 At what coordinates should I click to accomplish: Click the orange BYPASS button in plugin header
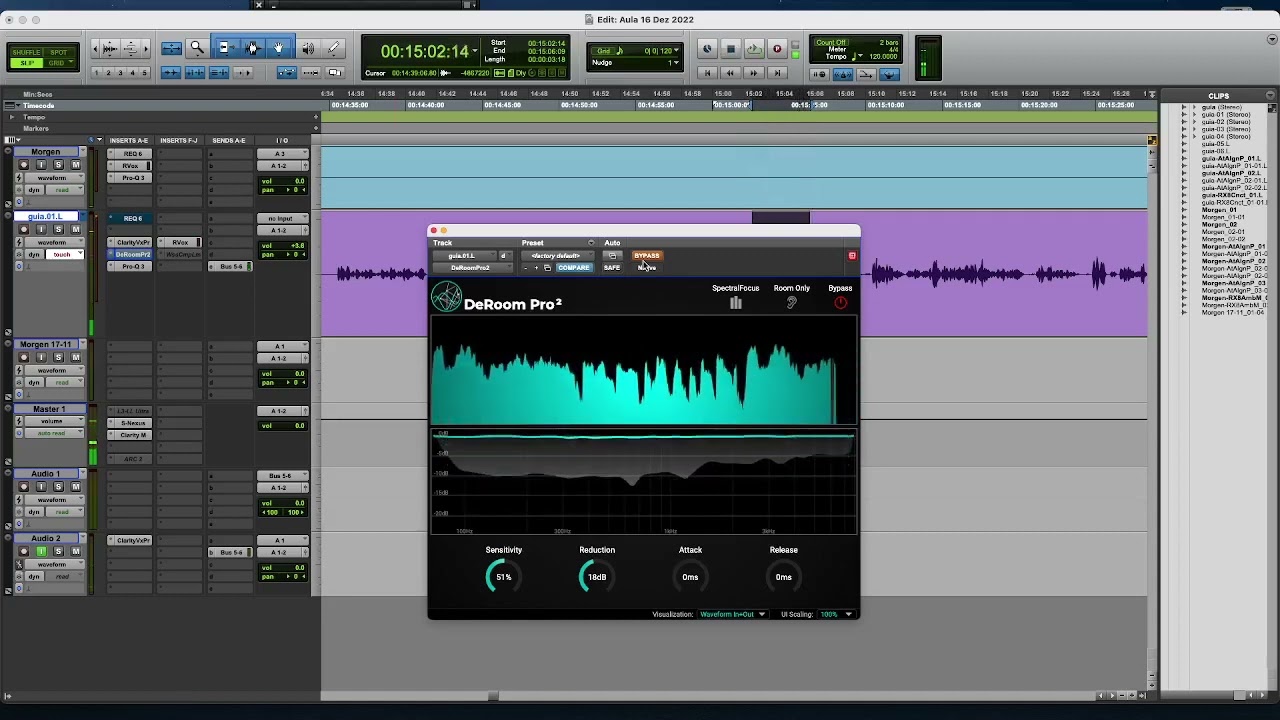click(647, 256)
